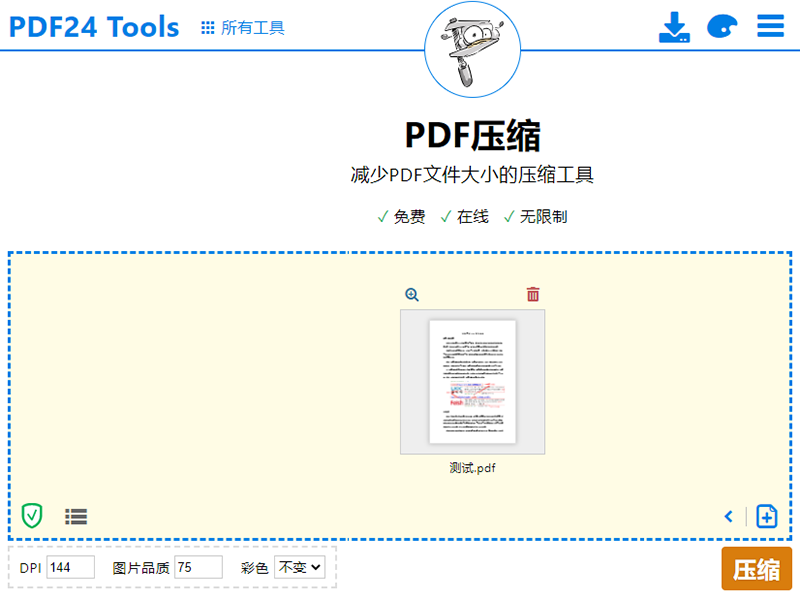Open the hamburger menu
The width and height of the screenshot is (800, 600).
[770, 26]
